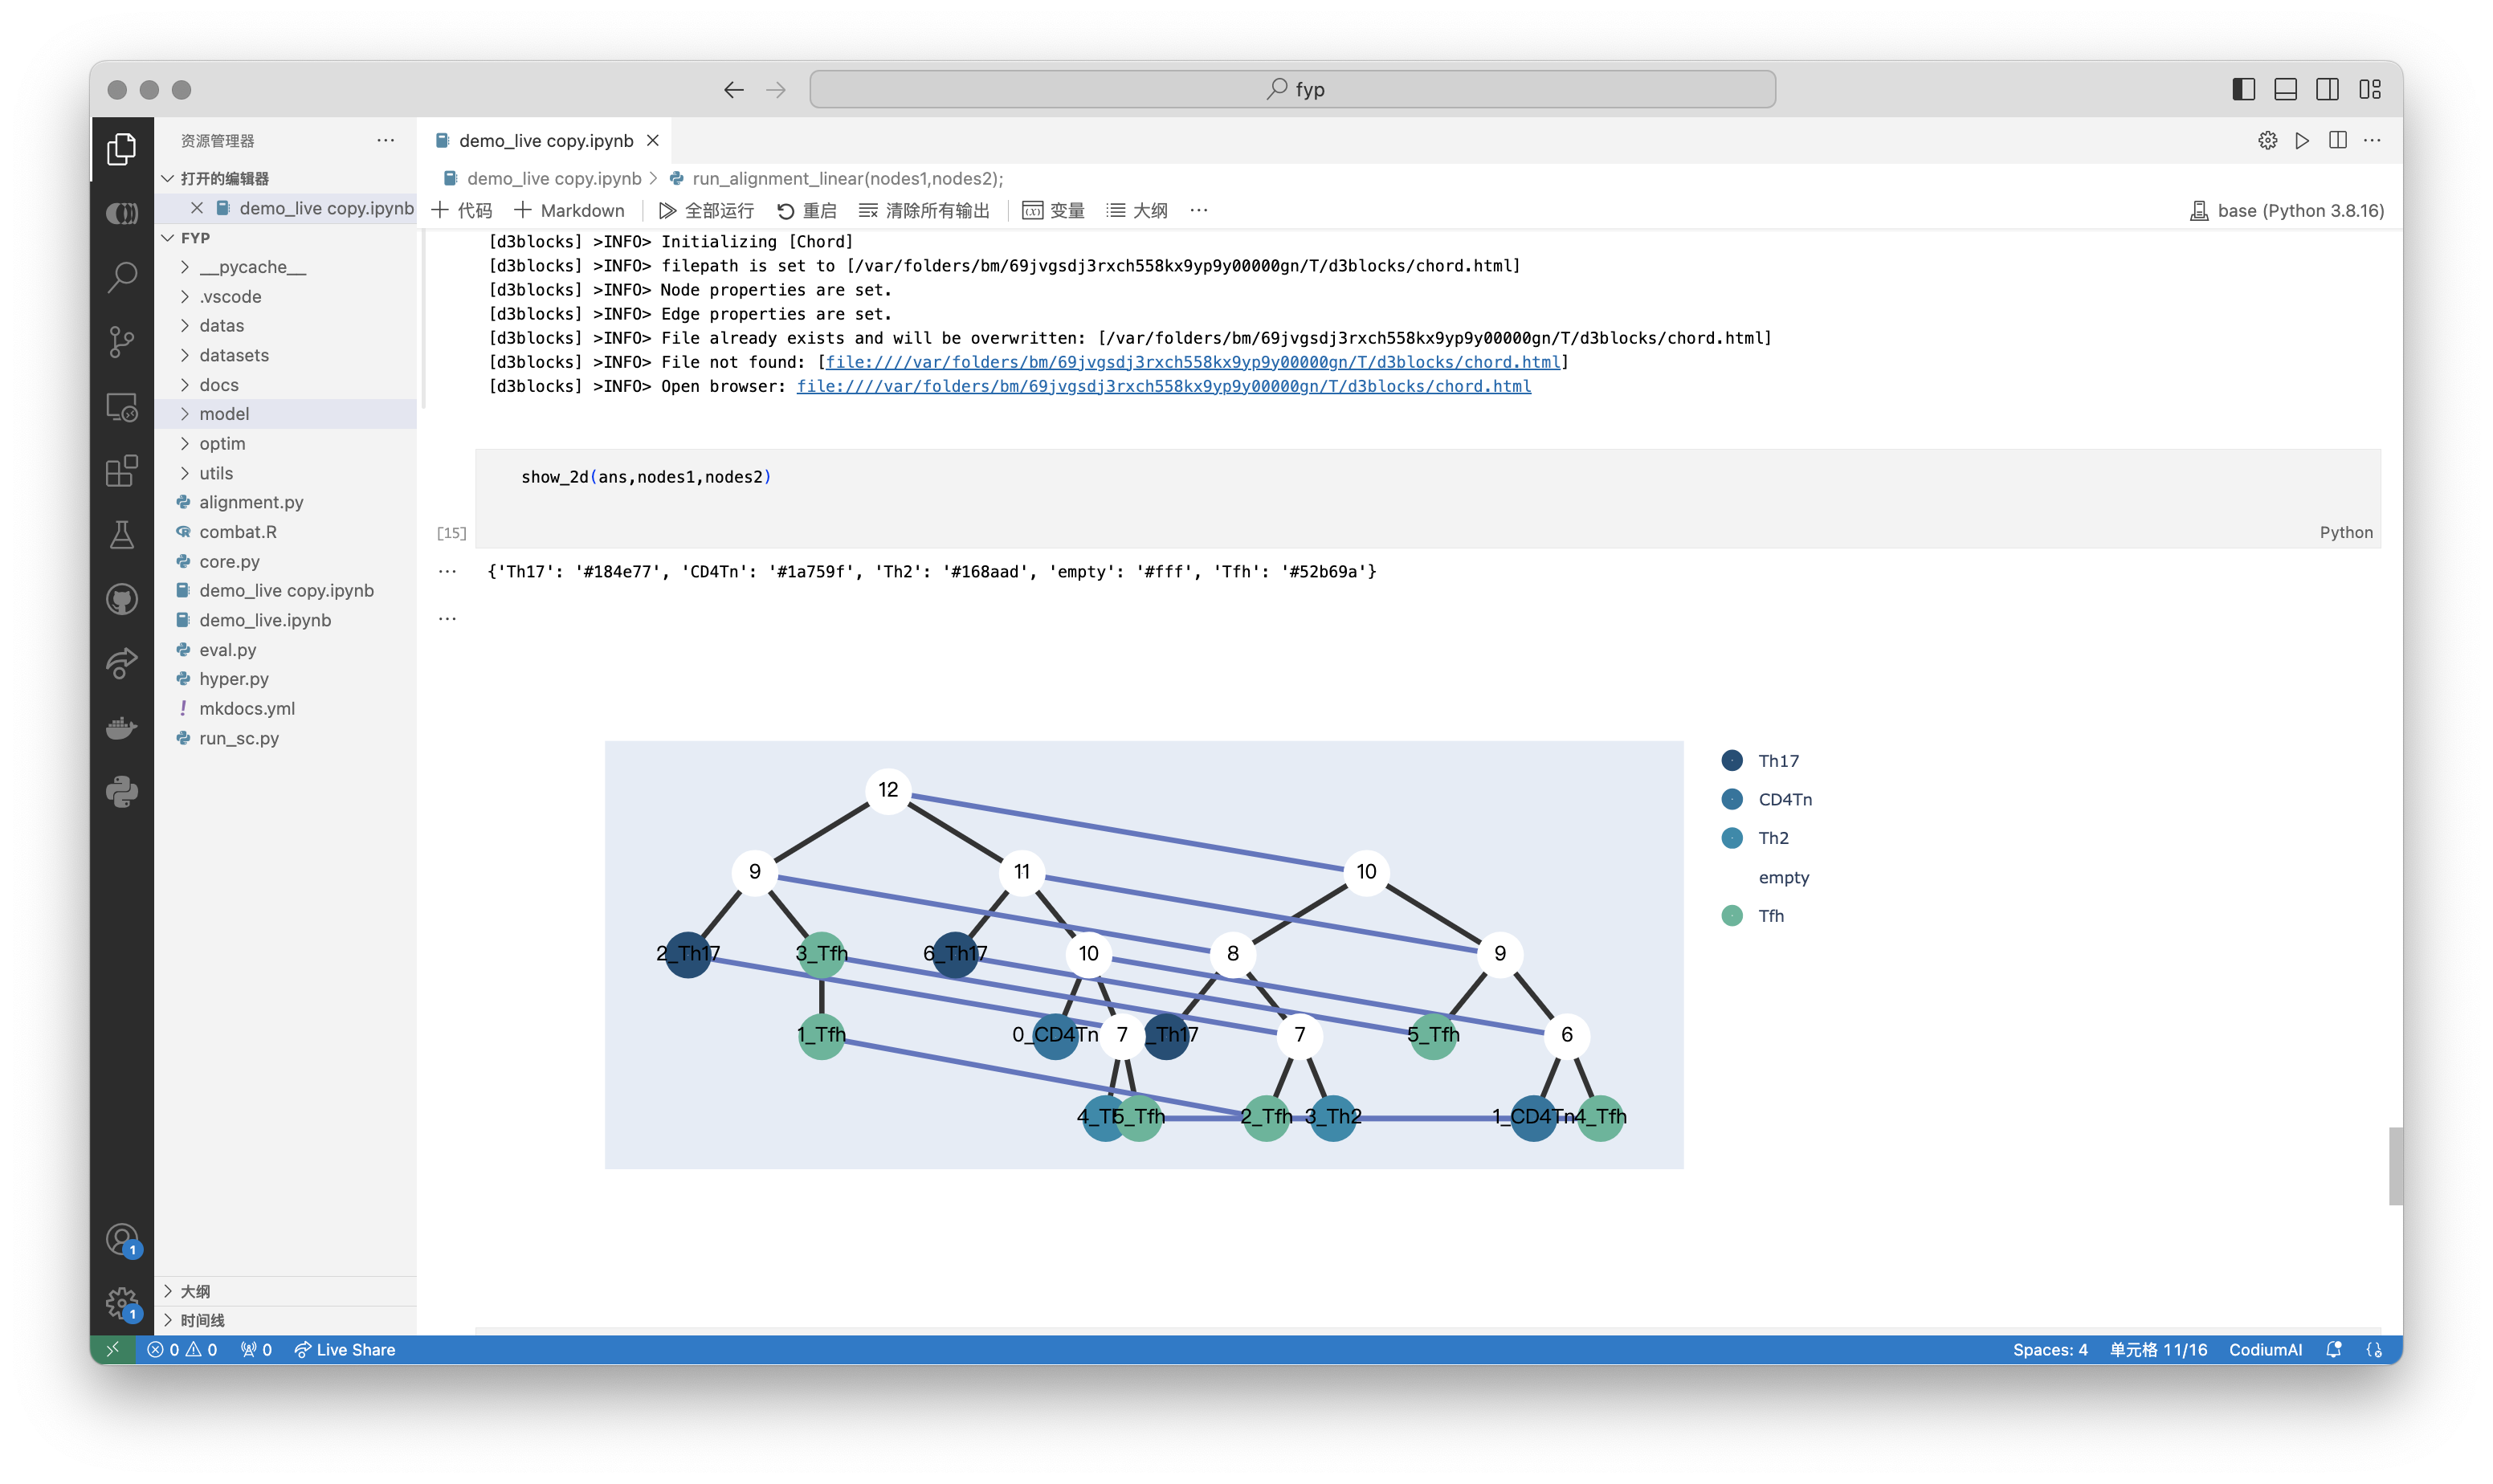Open the 大纲 notebook outline toolbar item
Screen dimensions: 2493x1484
(1137, 210)
